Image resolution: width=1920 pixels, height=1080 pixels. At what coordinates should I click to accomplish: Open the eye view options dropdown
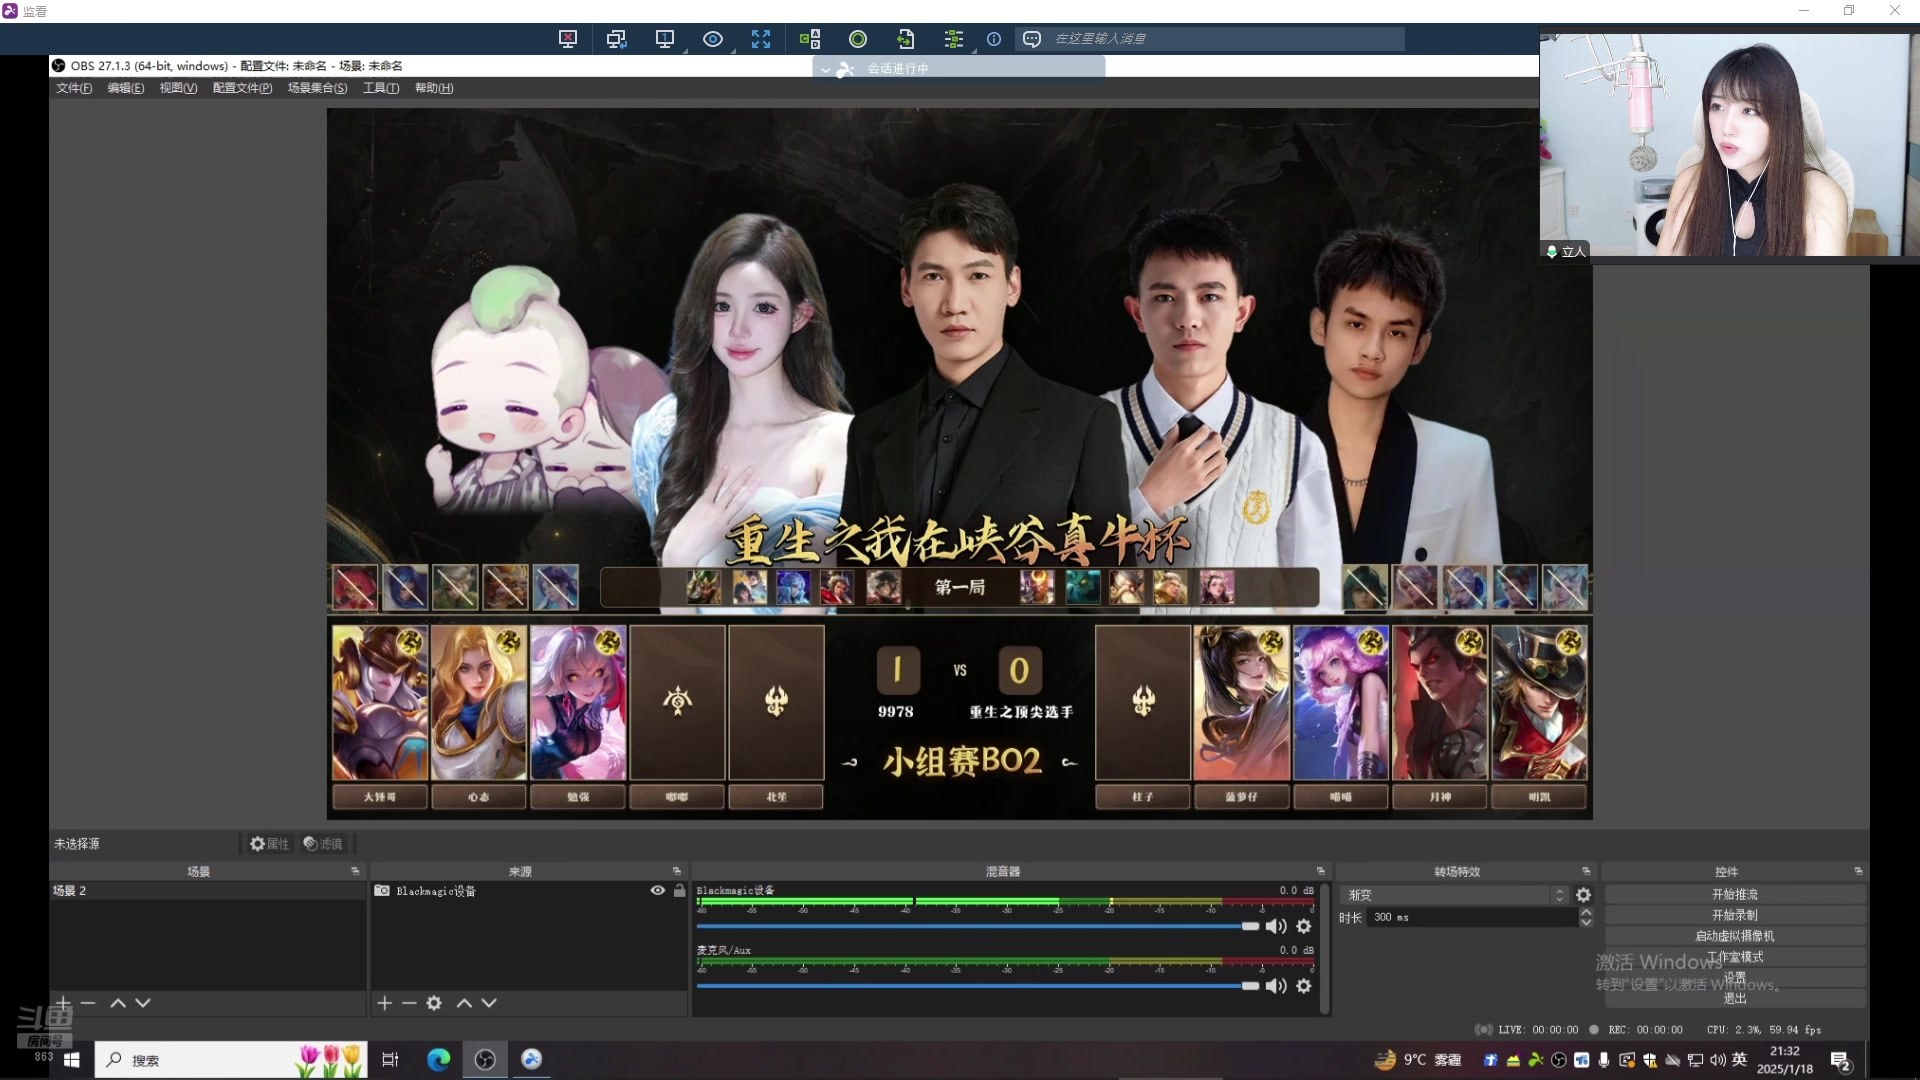[713, 39]
